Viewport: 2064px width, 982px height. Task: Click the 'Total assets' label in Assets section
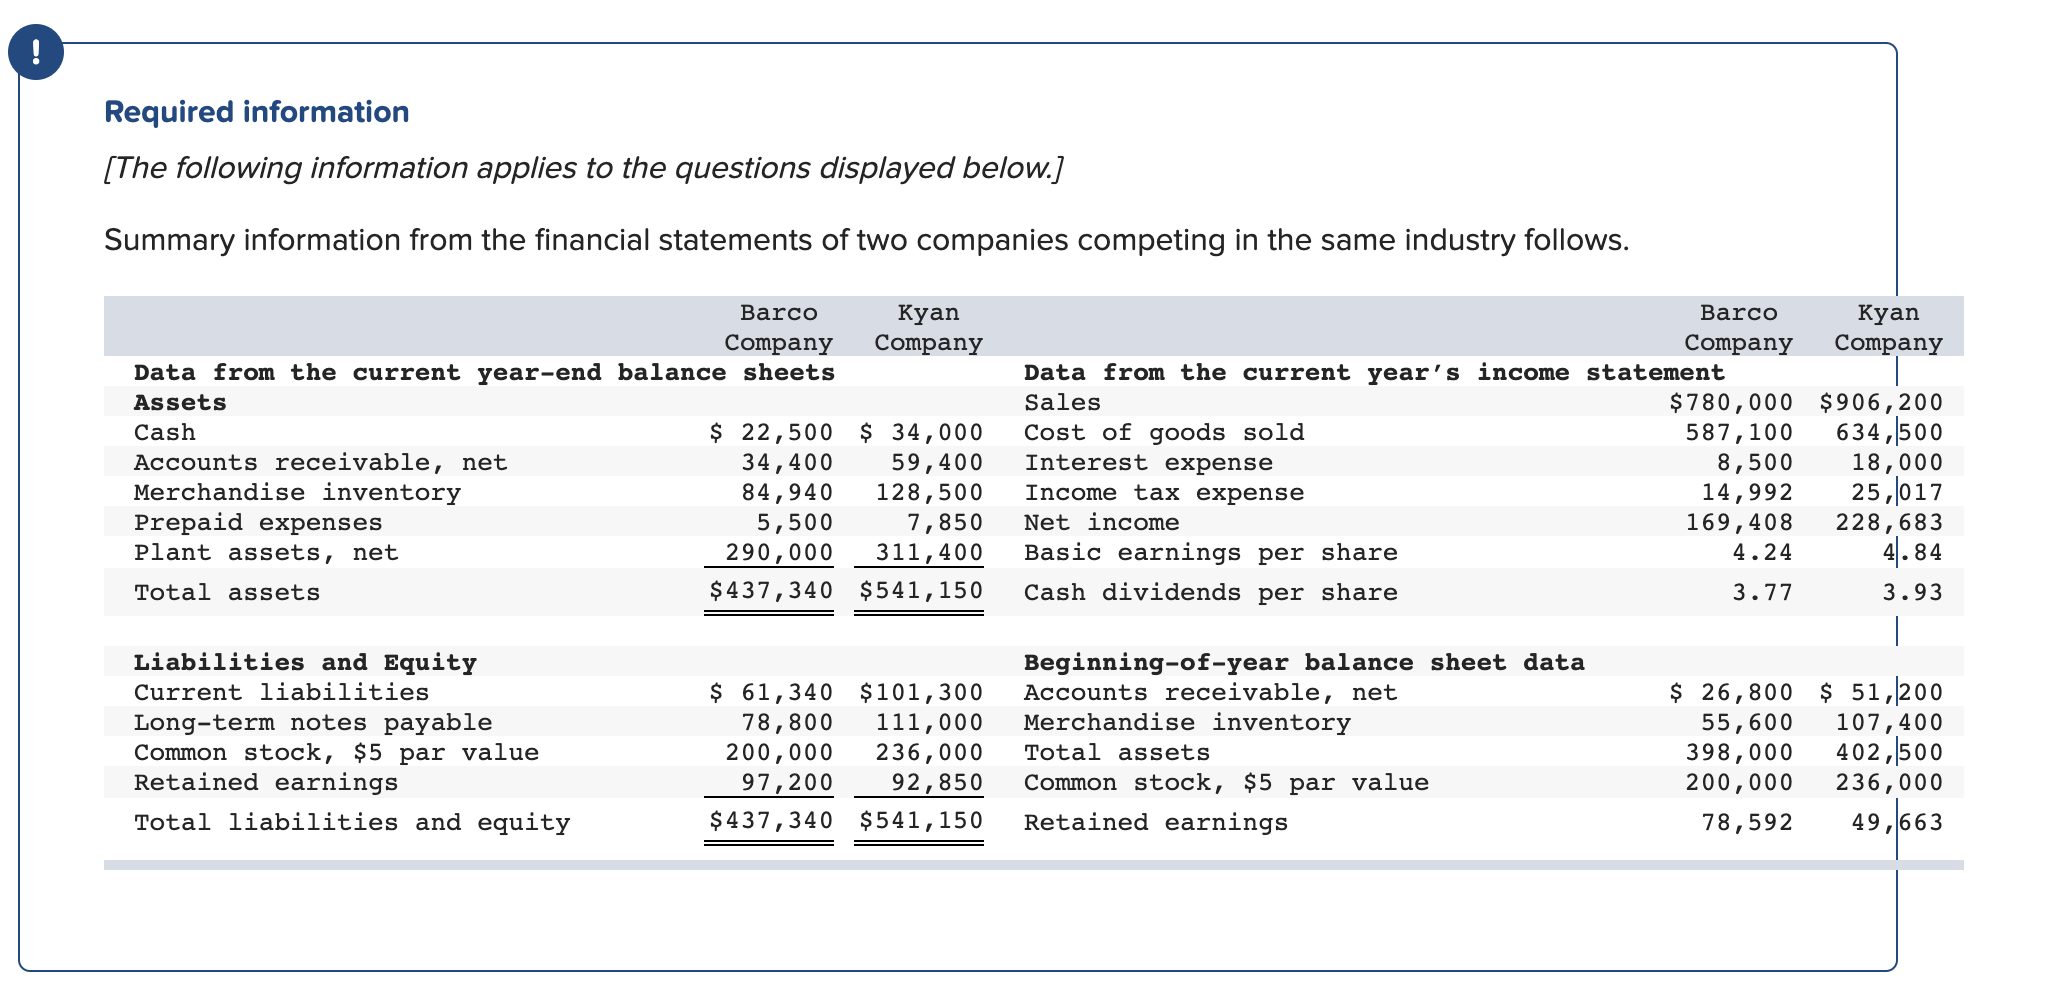(227, 592)
